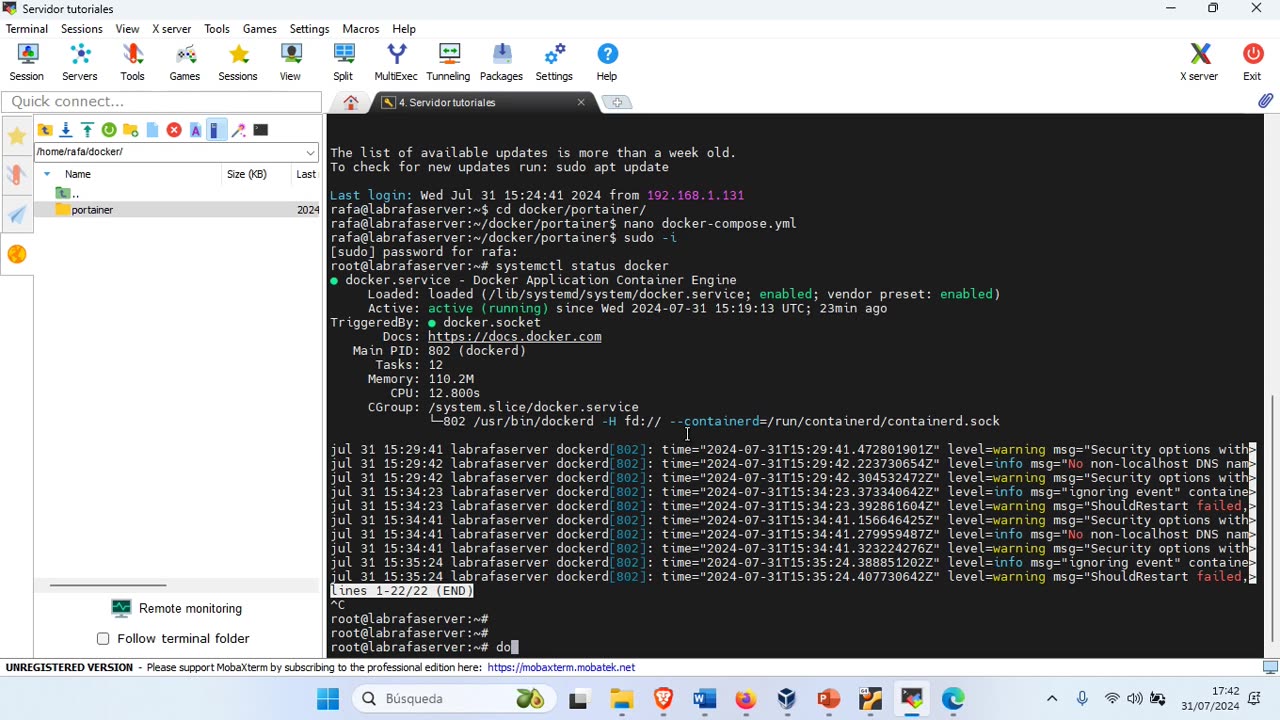
Task: Click the red Exit power icon
Action: (x=1252, y=62)
